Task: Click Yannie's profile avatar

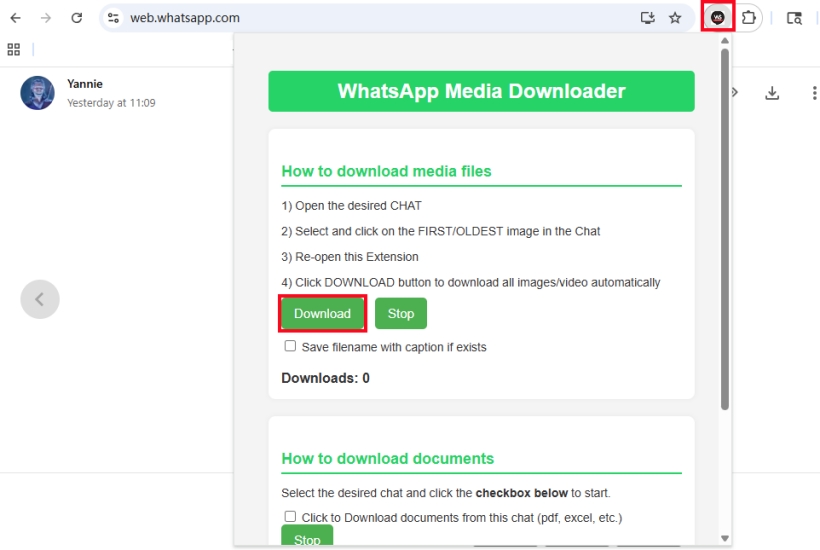Action: coord(38,93)
